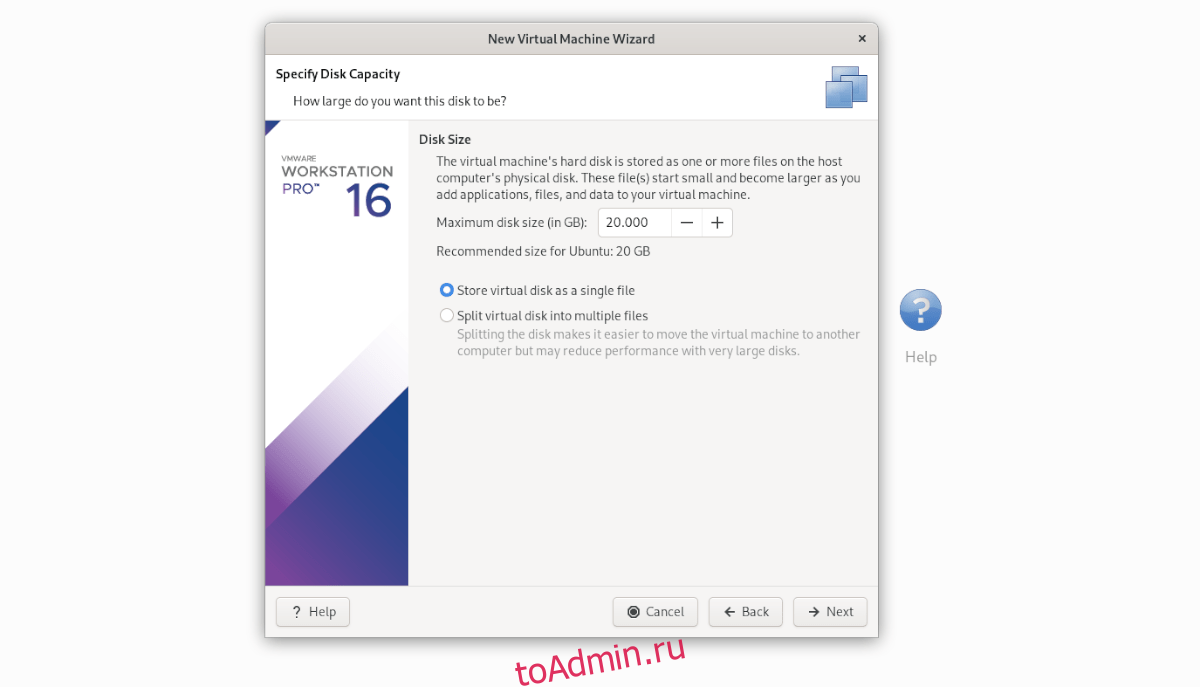Click the VMware Workstation Pro 16 logo
Viewport: 1200px width, 687px height.
point(337,186)
